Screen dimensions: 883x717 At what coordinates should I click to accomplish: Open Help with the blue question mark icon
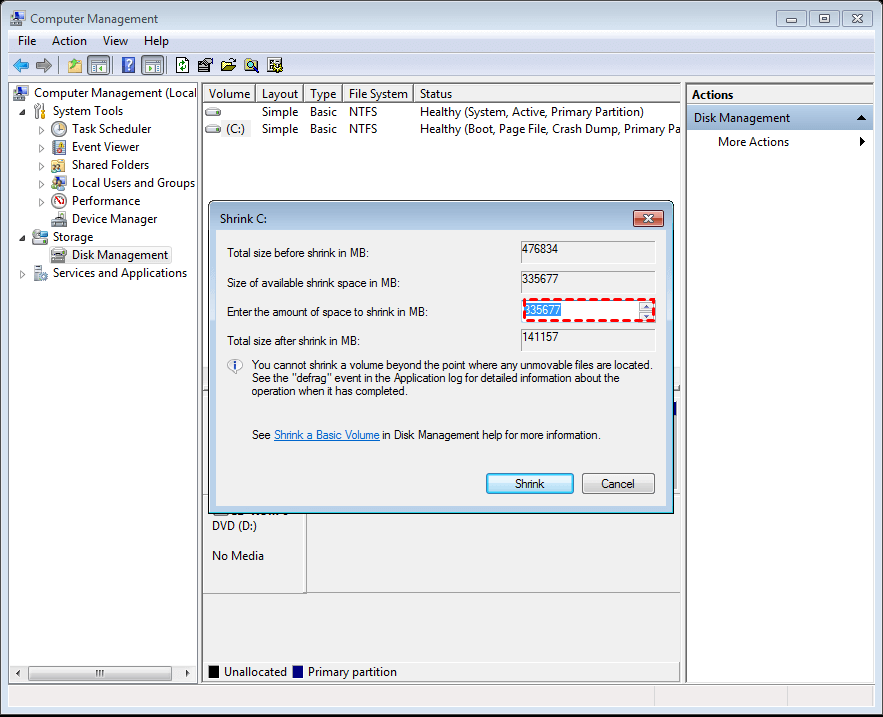[x=128, y=65]
